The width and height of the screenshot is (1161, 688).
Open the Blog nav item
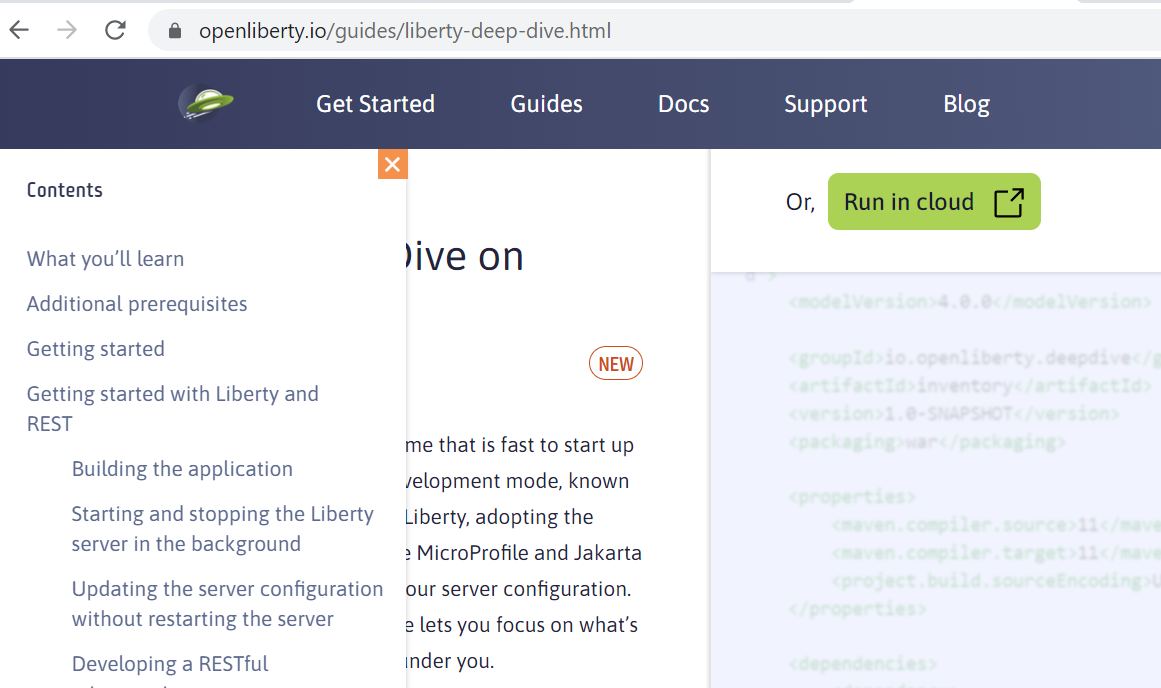(x=966, y=104)
